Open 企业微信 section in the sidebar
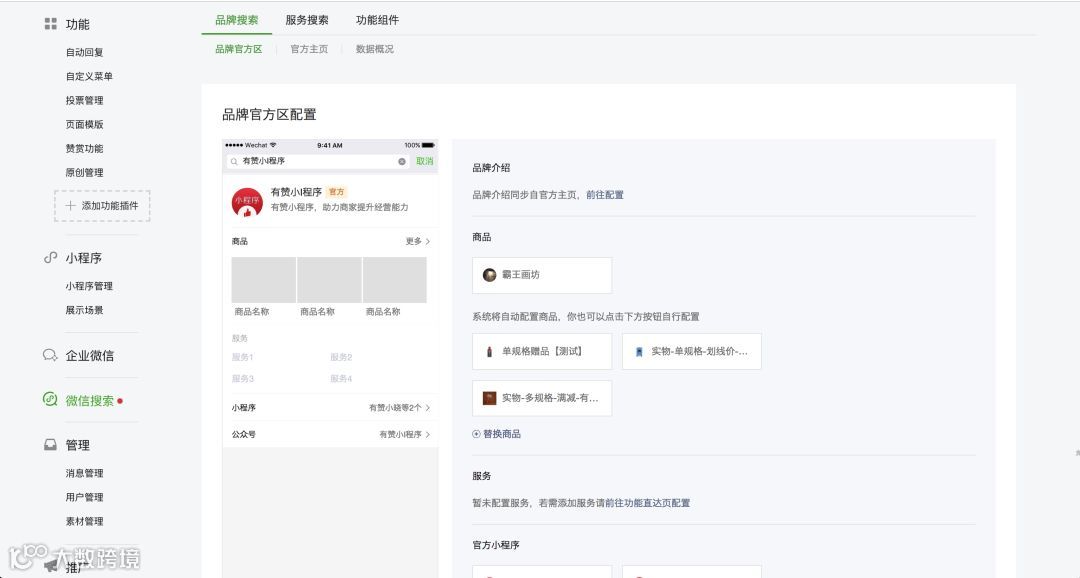1080x578 pixels. [90, 355]
